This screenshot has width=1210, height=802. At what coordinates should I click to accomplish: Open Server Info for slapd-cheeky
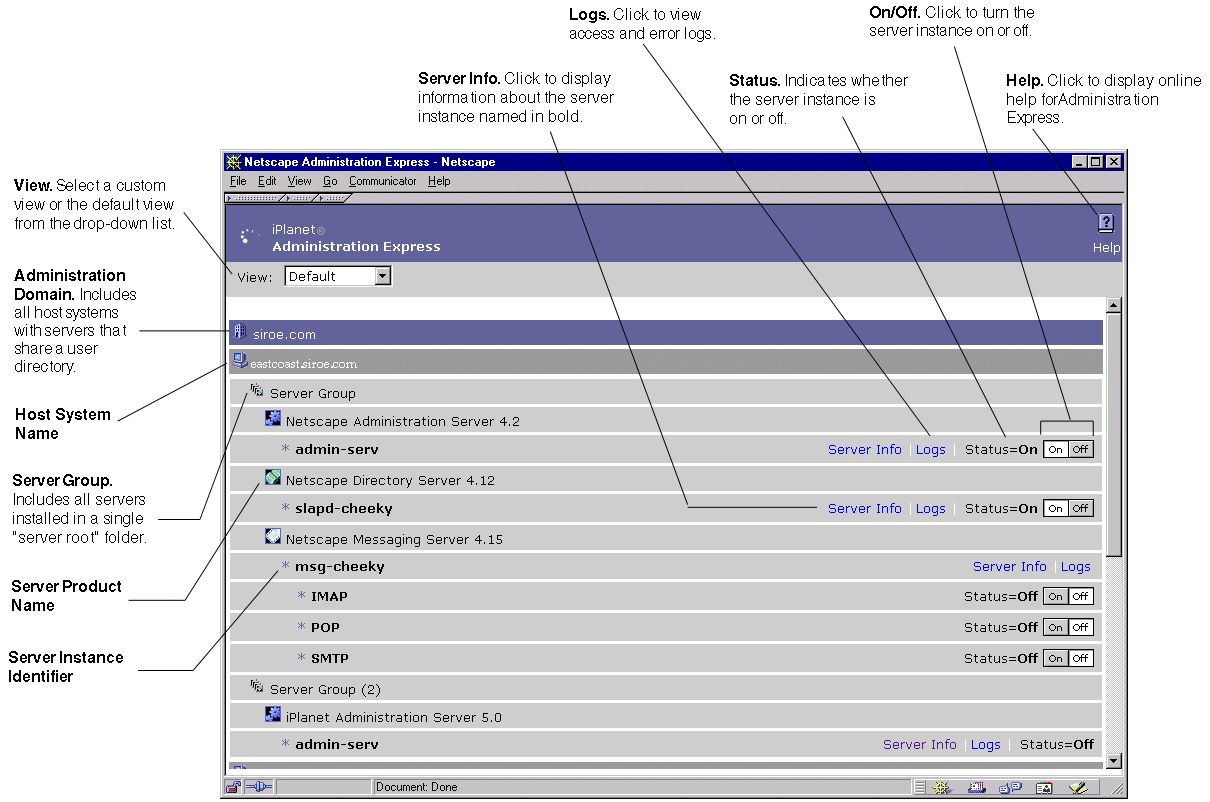865,509
